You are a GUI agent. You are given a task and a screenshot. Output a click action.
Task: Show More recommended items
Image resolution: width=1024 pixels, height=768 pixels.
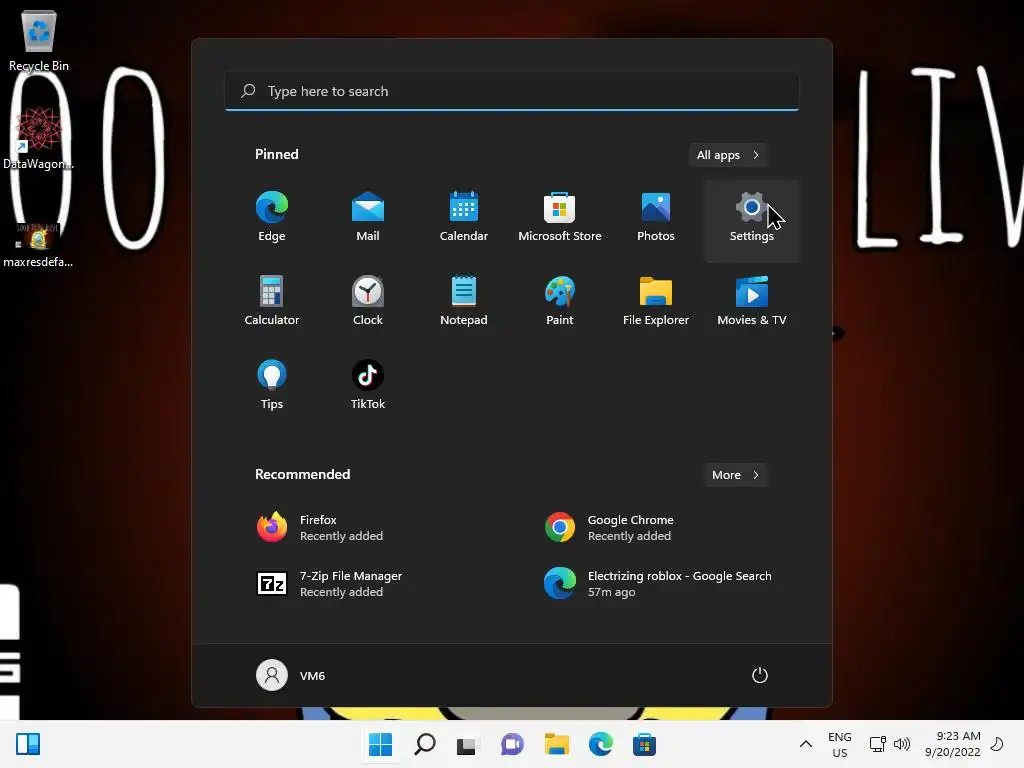(735, 475)
